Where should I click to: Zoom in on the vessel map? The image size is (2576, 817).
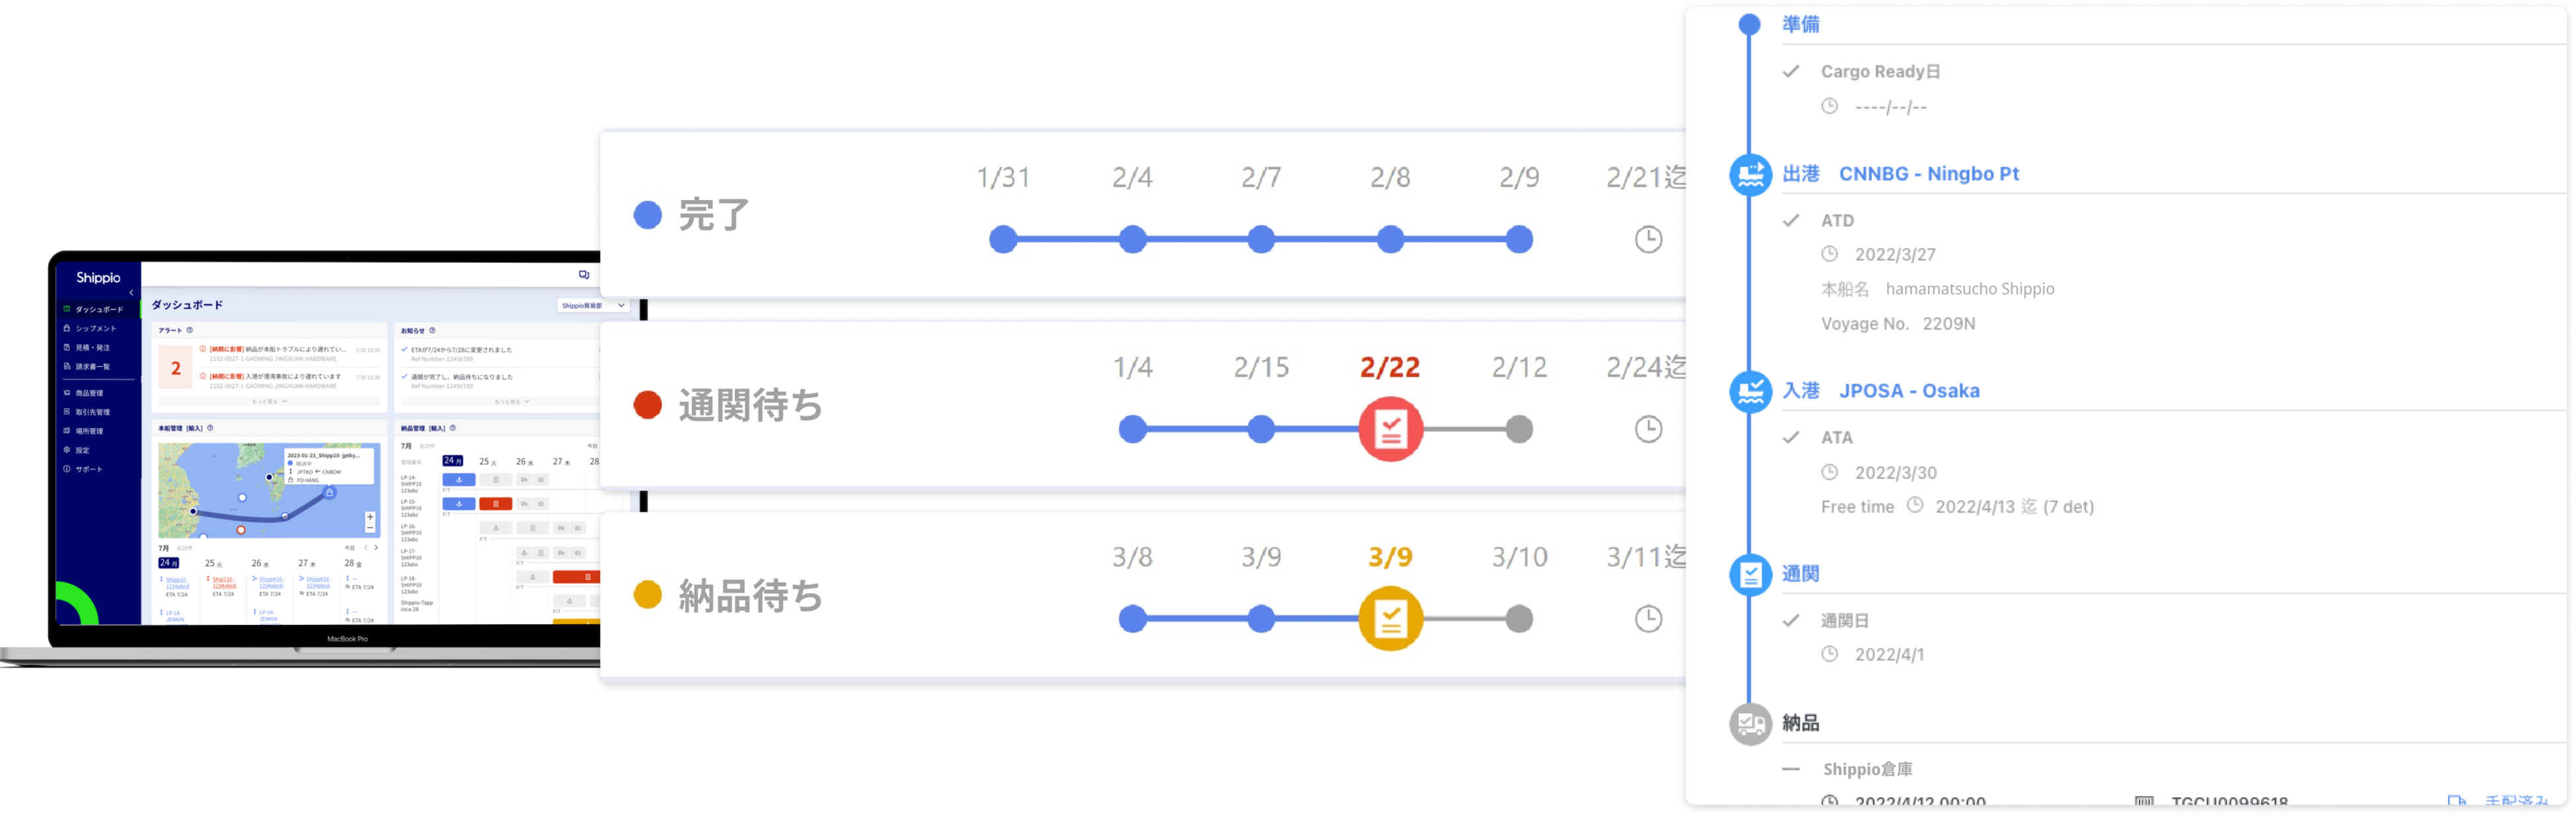coord(370,516)
